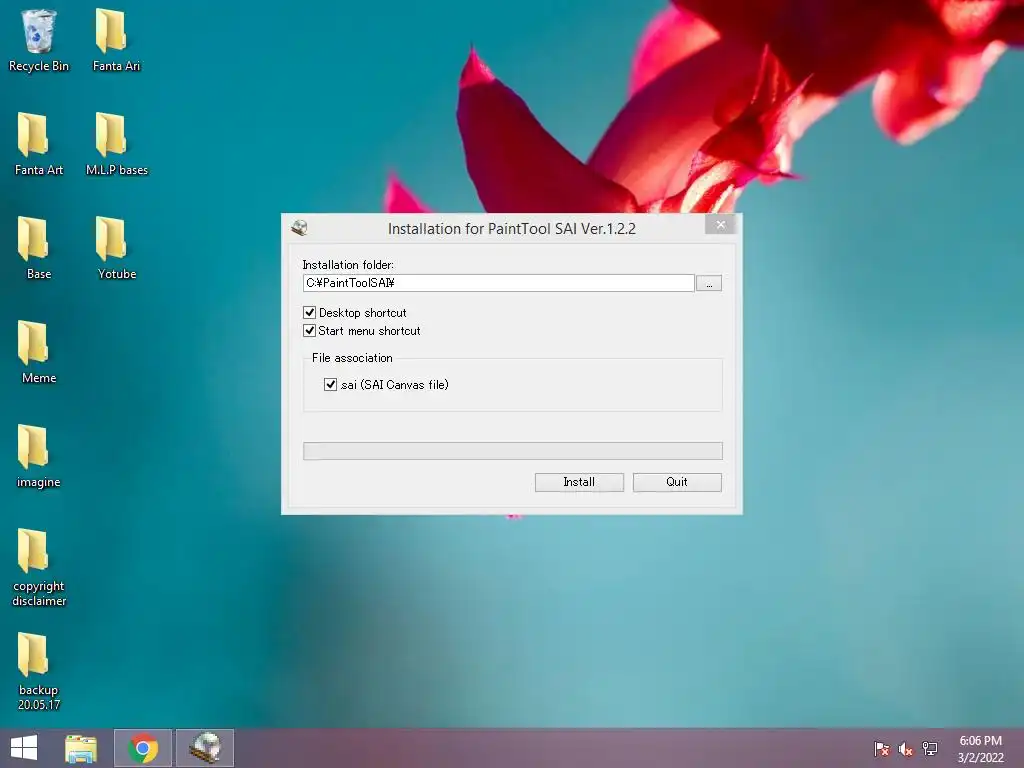Click the SAI installer taskbar icon
Screen dimensions: 1024x768
(205, 748)
